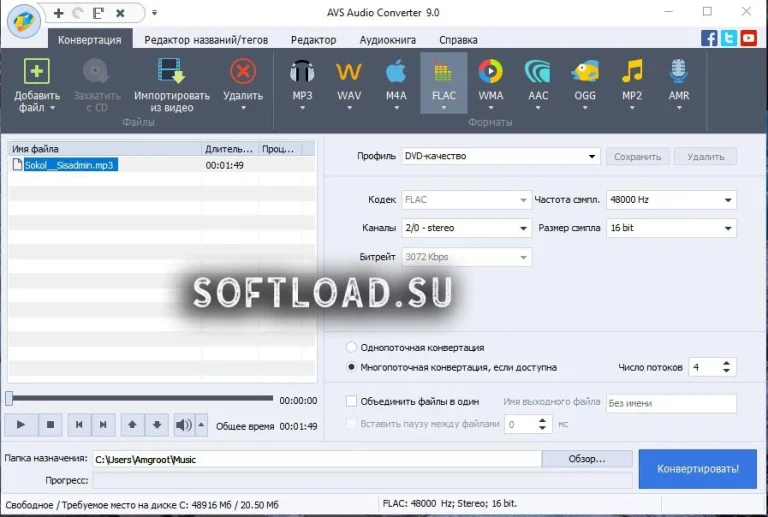This screenshot has height=517, width=768.
Task: Skip to previous track button
Action: tap(79, 424)
